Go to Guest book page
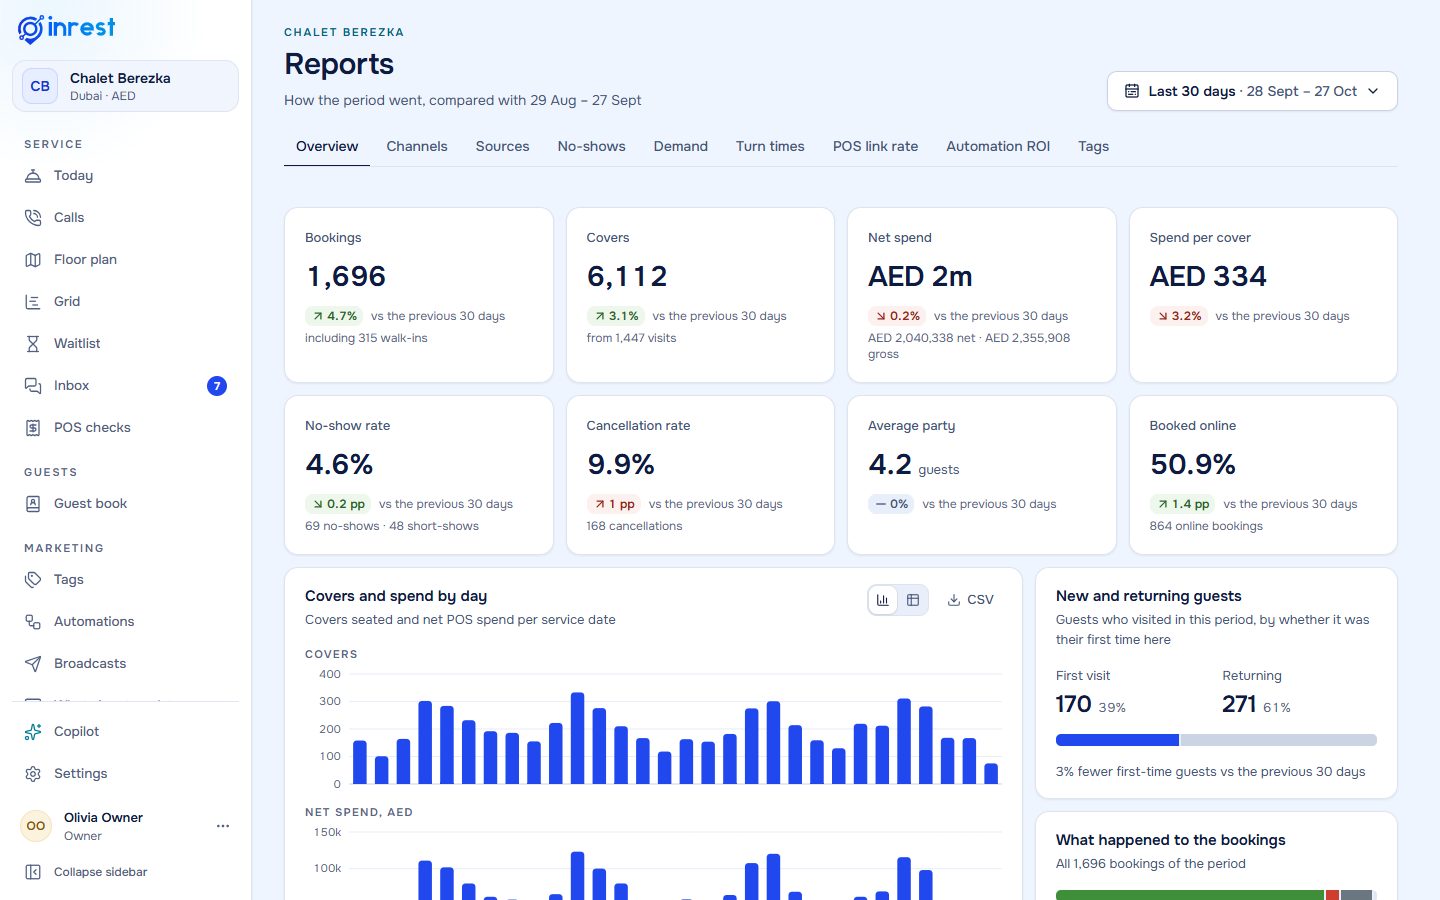 pyautogui.click(x=125, y=503)
